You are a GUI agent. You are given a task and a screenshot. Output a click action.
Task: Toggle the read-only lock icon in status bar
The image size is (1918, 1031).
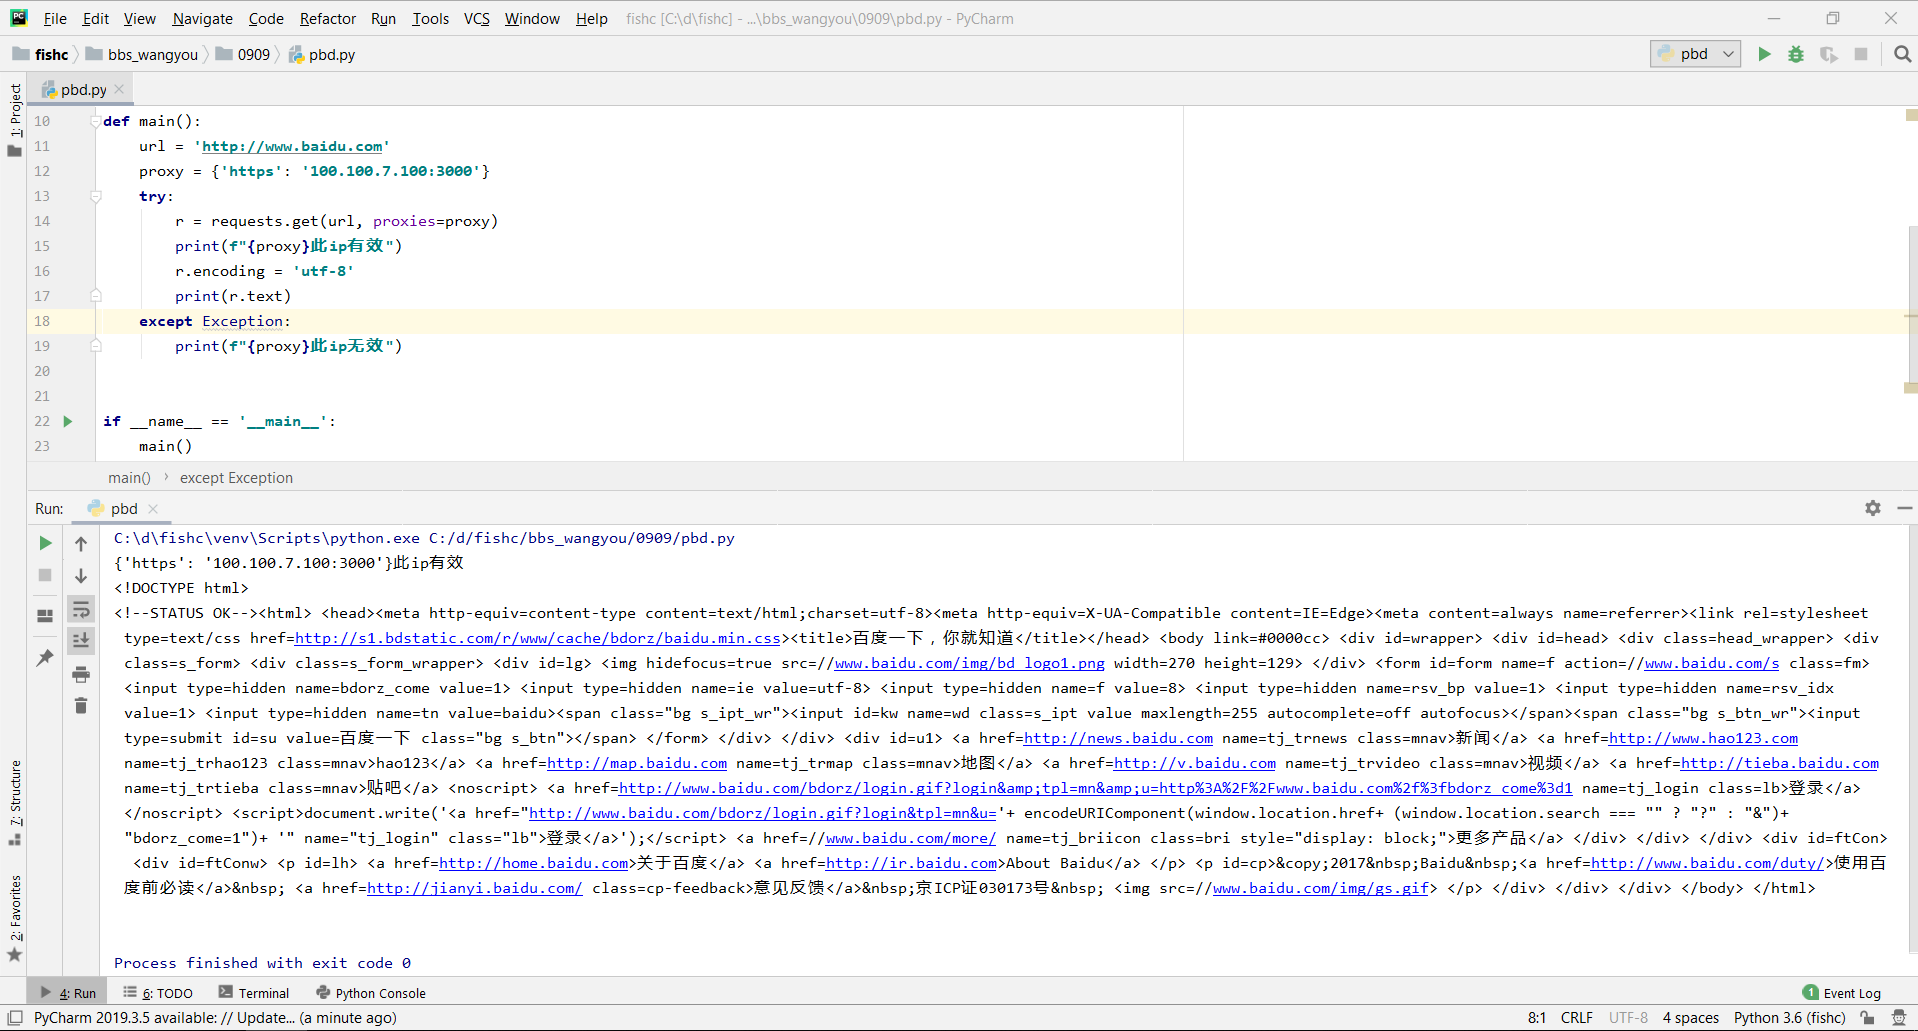coord(1867,1018)
